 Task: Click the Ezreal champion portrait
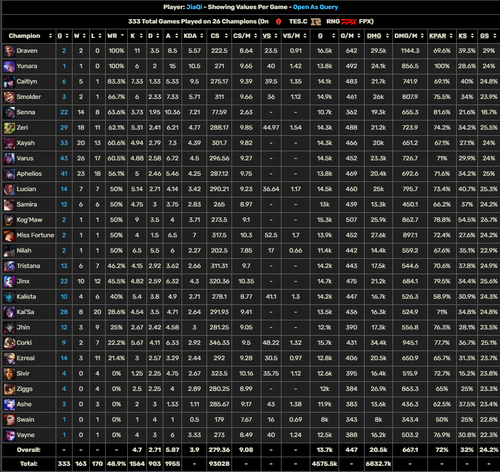click(x=9, y=358)
